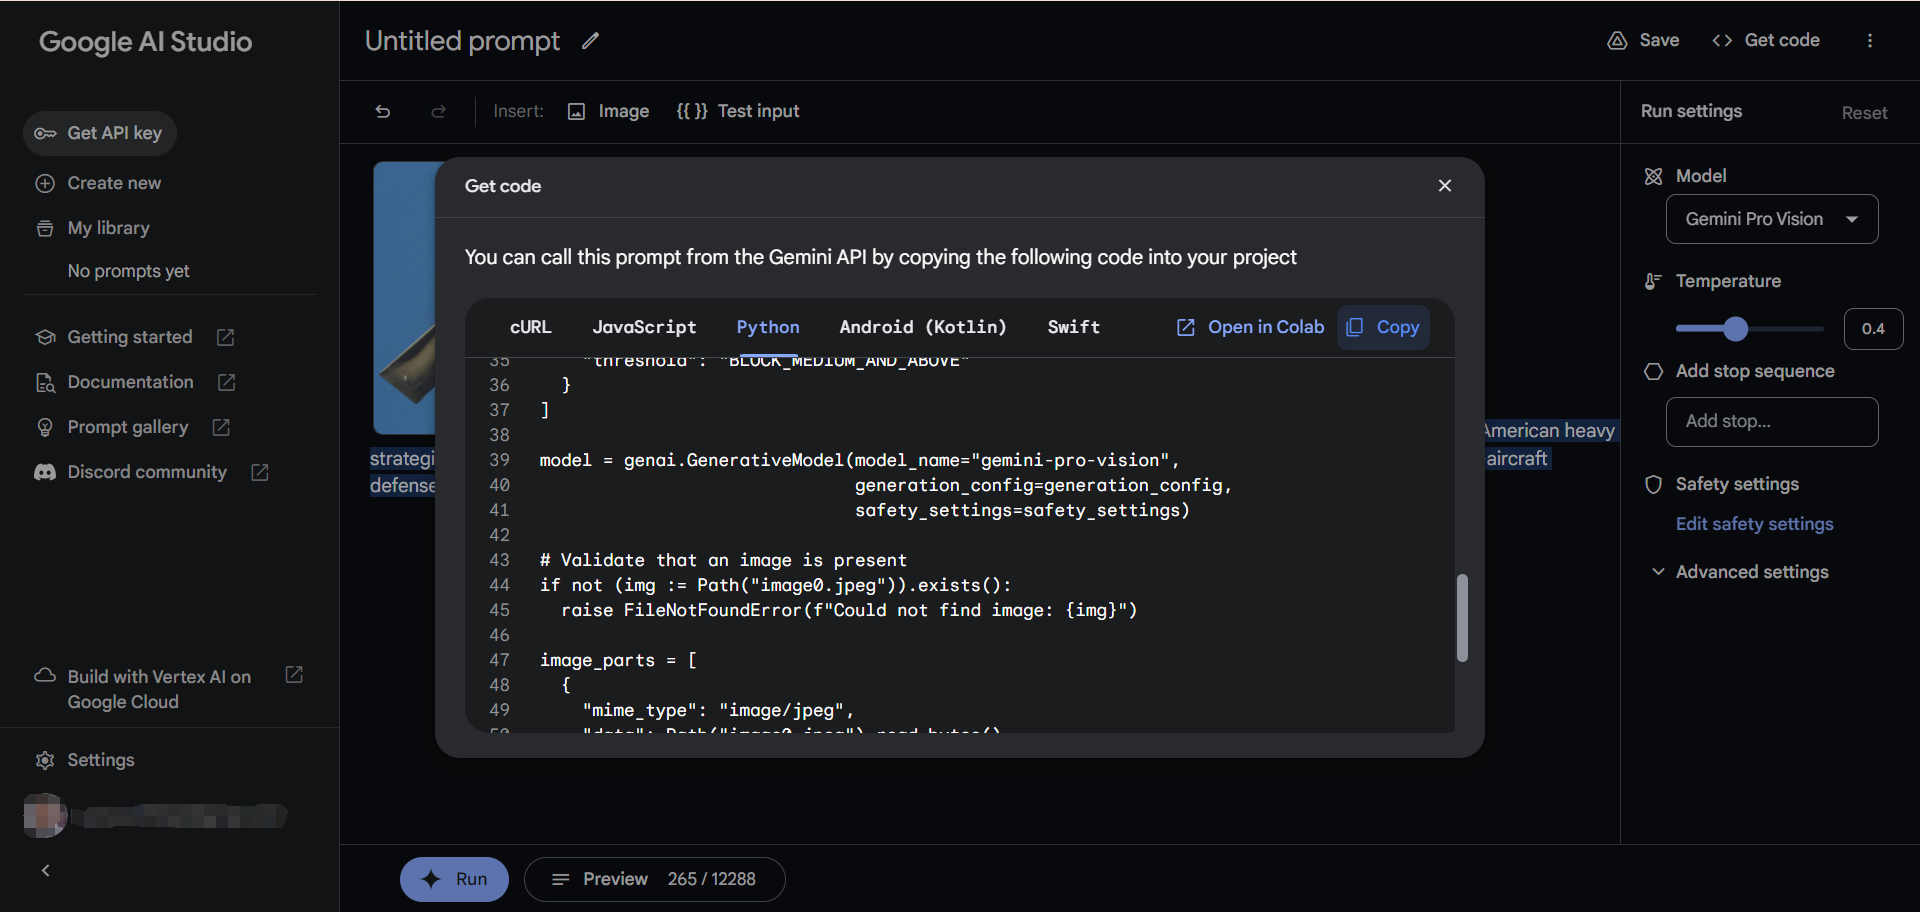This screenshot has width=1920, height=912.
Task: Open the Gemini Pro Vision model dropdown
Action: tap(1771, 219)
